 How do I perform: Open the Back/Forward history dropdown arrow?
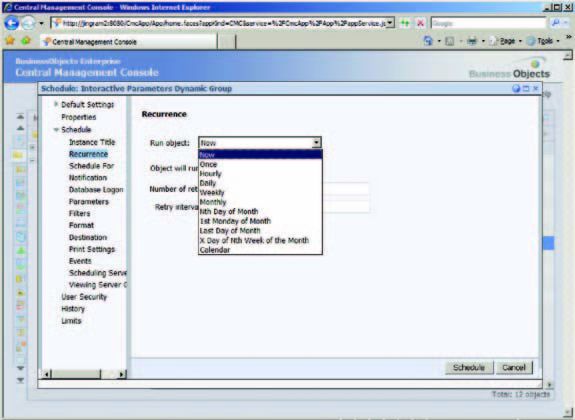coord(41,24)
